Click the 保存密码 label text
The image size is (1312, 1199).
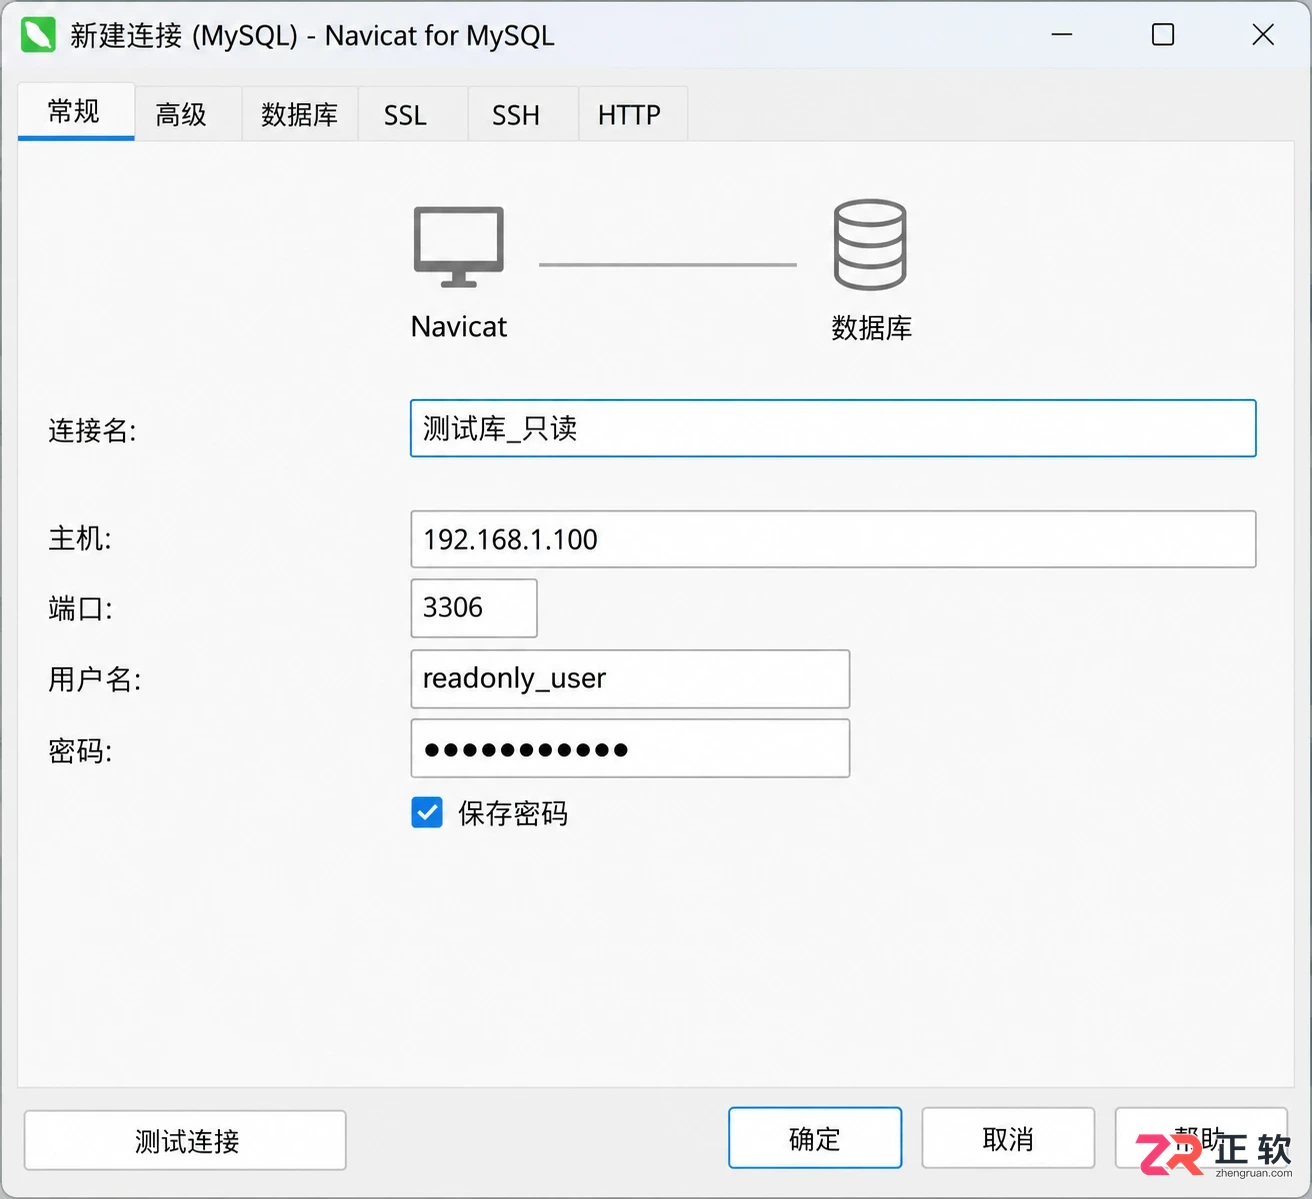pos(513,814)
